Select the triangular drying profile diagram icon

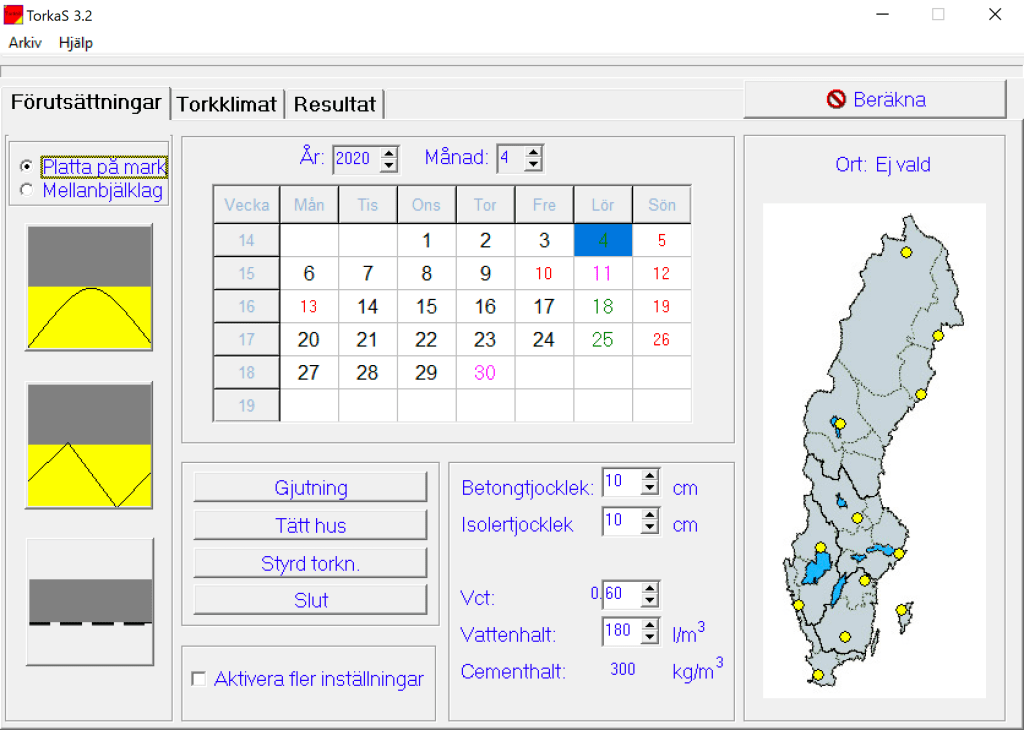tap(89, 445)
